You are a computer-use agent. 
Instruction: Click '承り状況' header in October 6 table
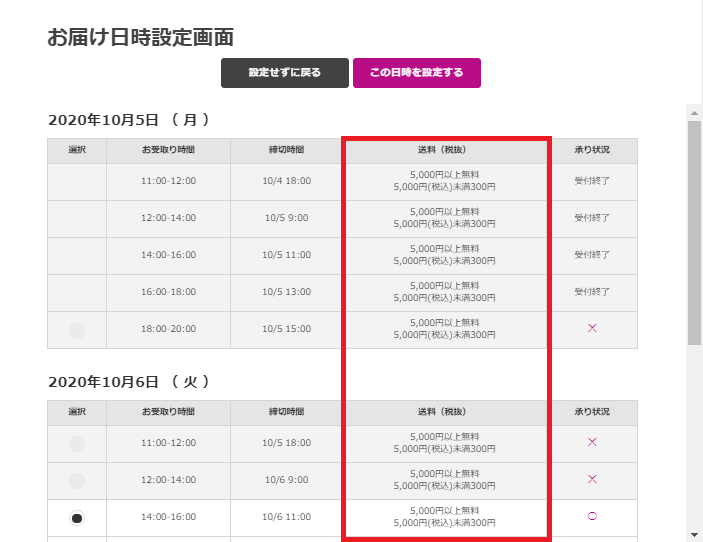click(x=592, y=412)
